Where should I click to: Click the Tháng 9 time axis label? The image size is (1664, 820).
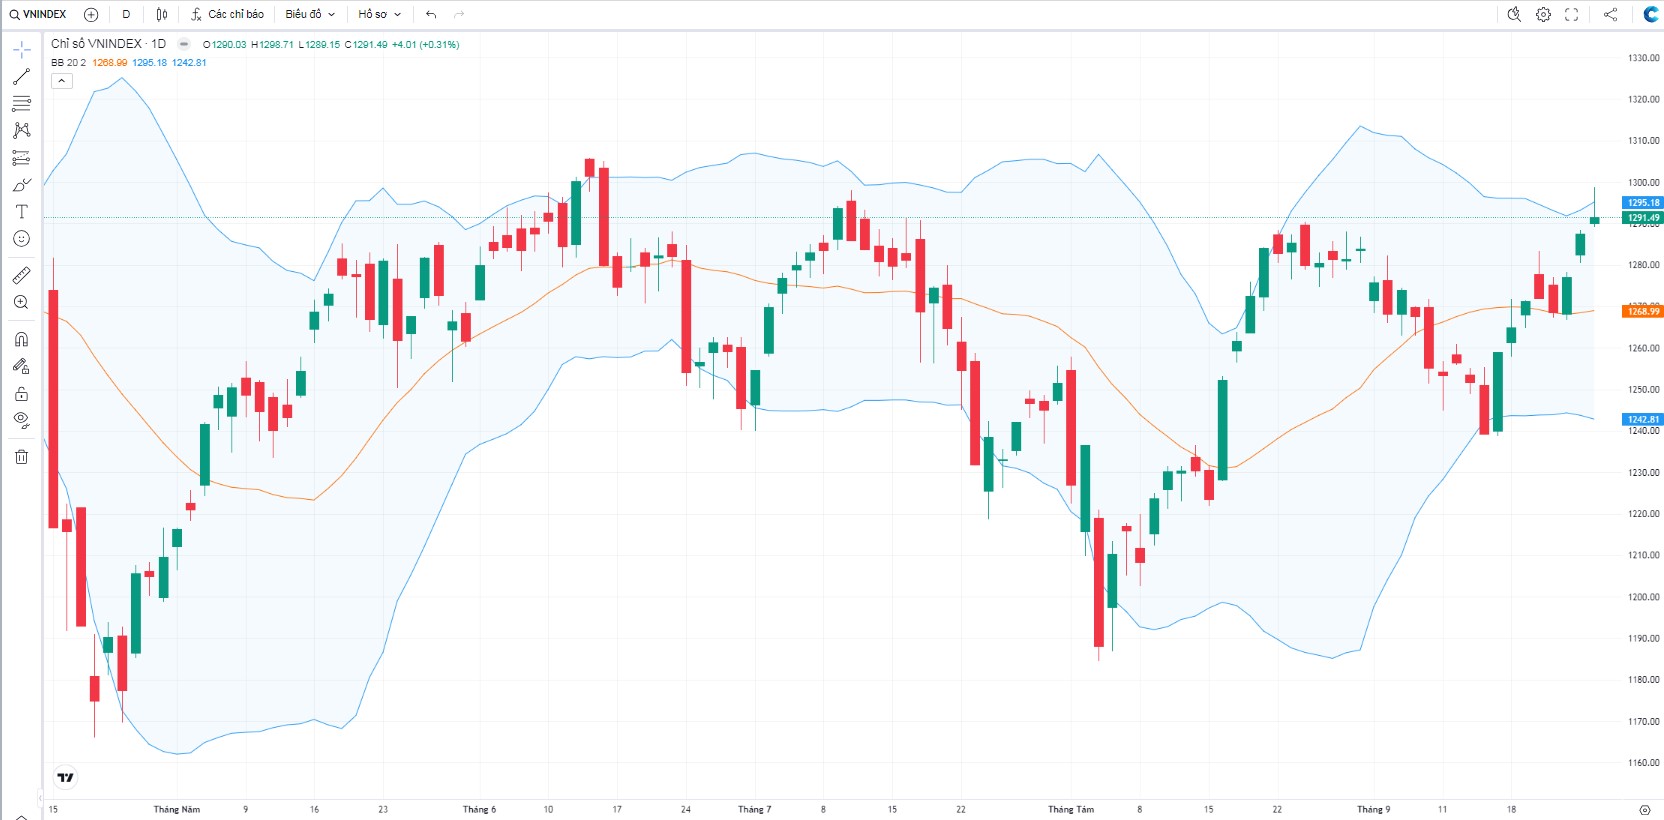coord(1373,809)
